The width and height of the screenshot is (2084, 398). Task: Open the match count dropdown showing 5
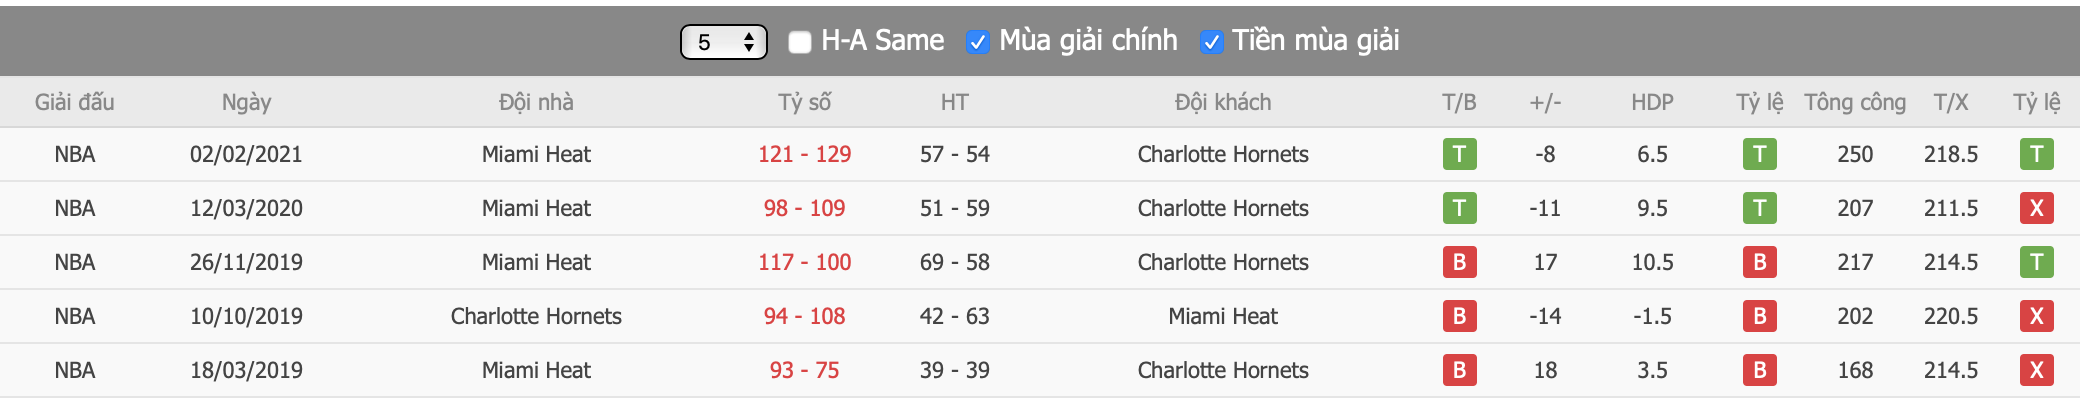[x=724, y=42]
